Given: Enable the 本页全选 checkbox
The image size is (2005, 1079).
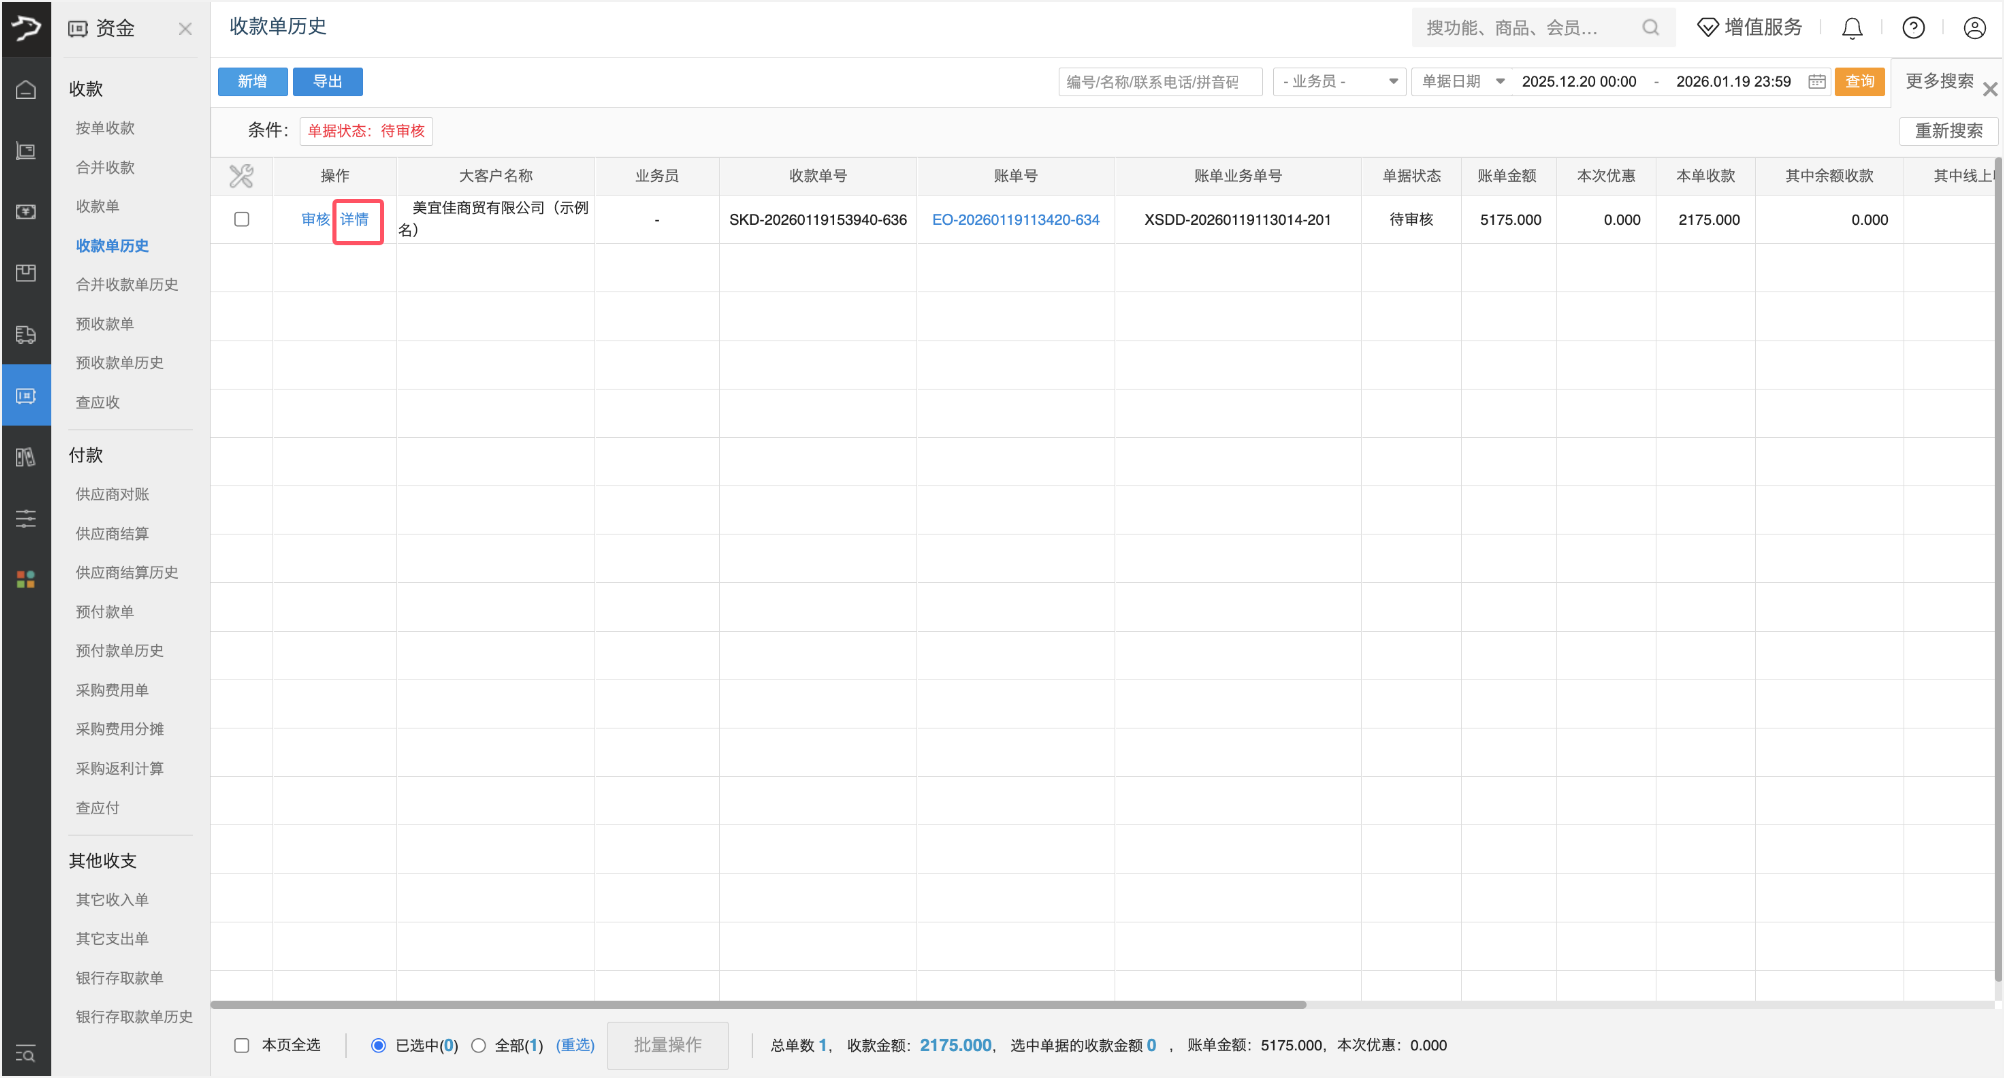Looking at the screenshot, I should pos(242,1045).
